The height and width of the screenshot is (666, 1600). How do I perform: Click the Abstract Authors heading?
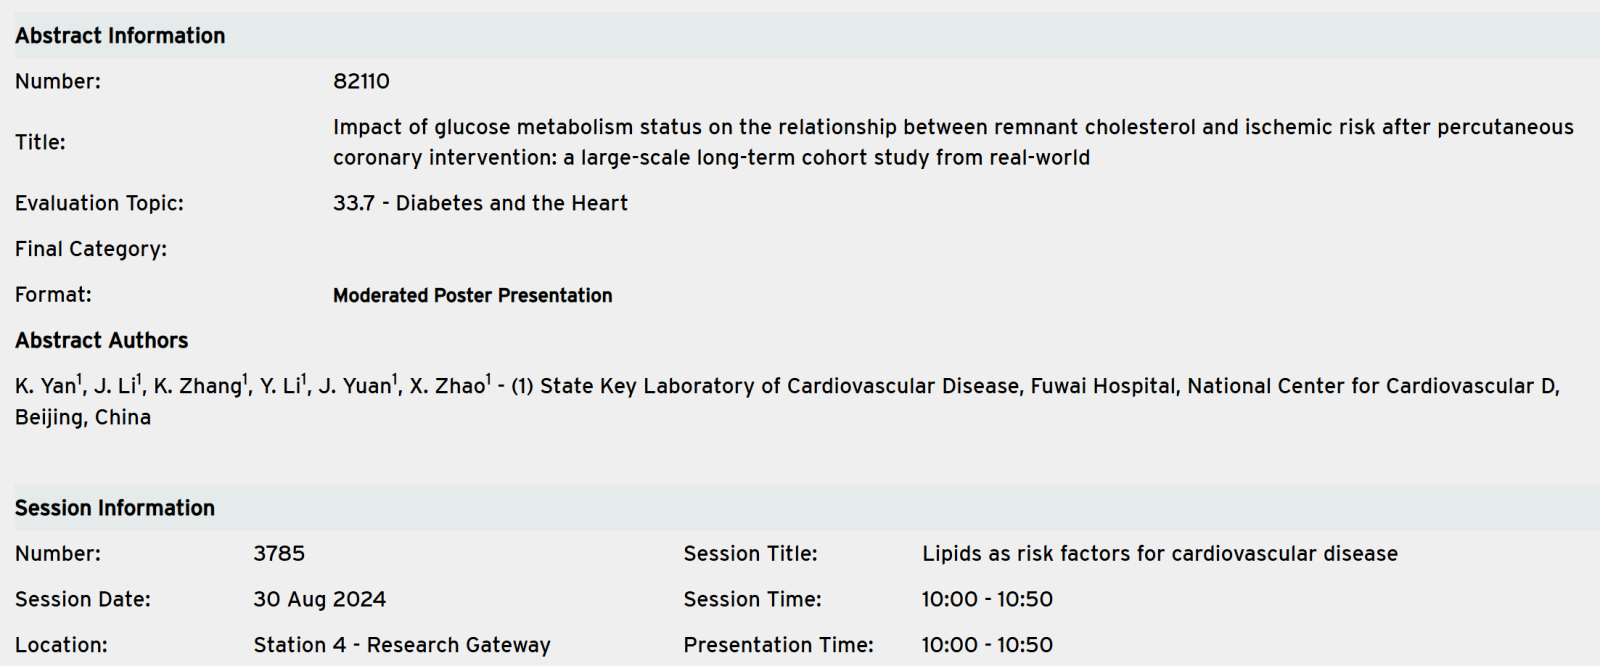101,341
